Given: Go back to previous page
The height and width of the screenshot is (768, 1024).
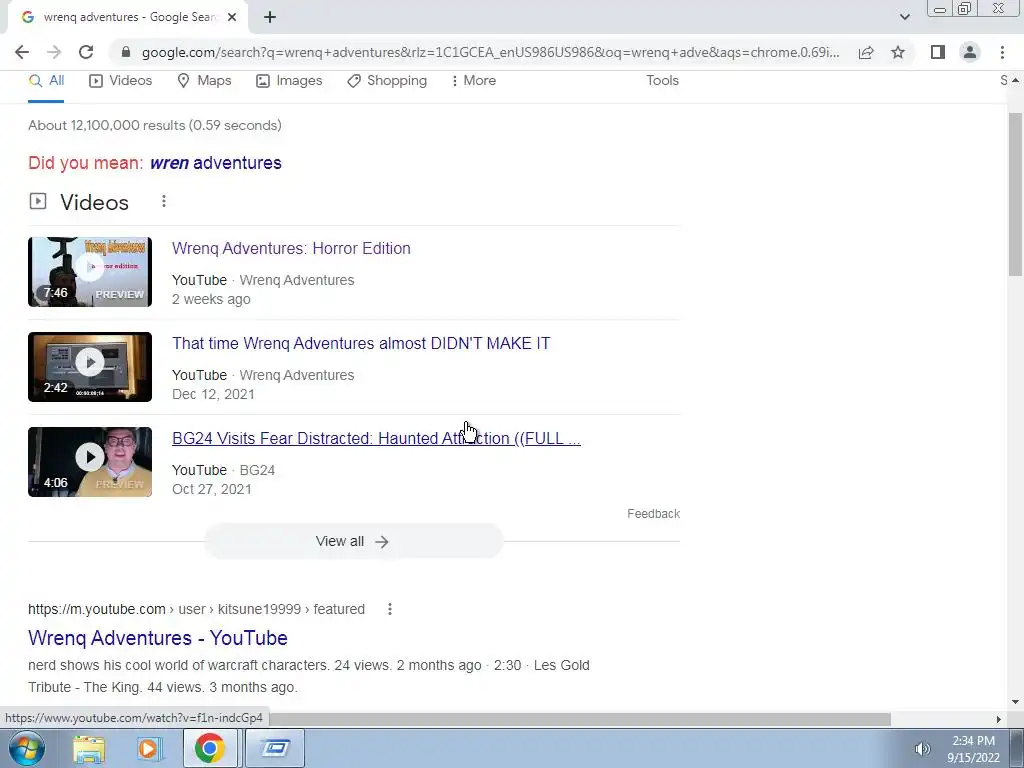Looking at the screenshot, I should coord(22,52).
